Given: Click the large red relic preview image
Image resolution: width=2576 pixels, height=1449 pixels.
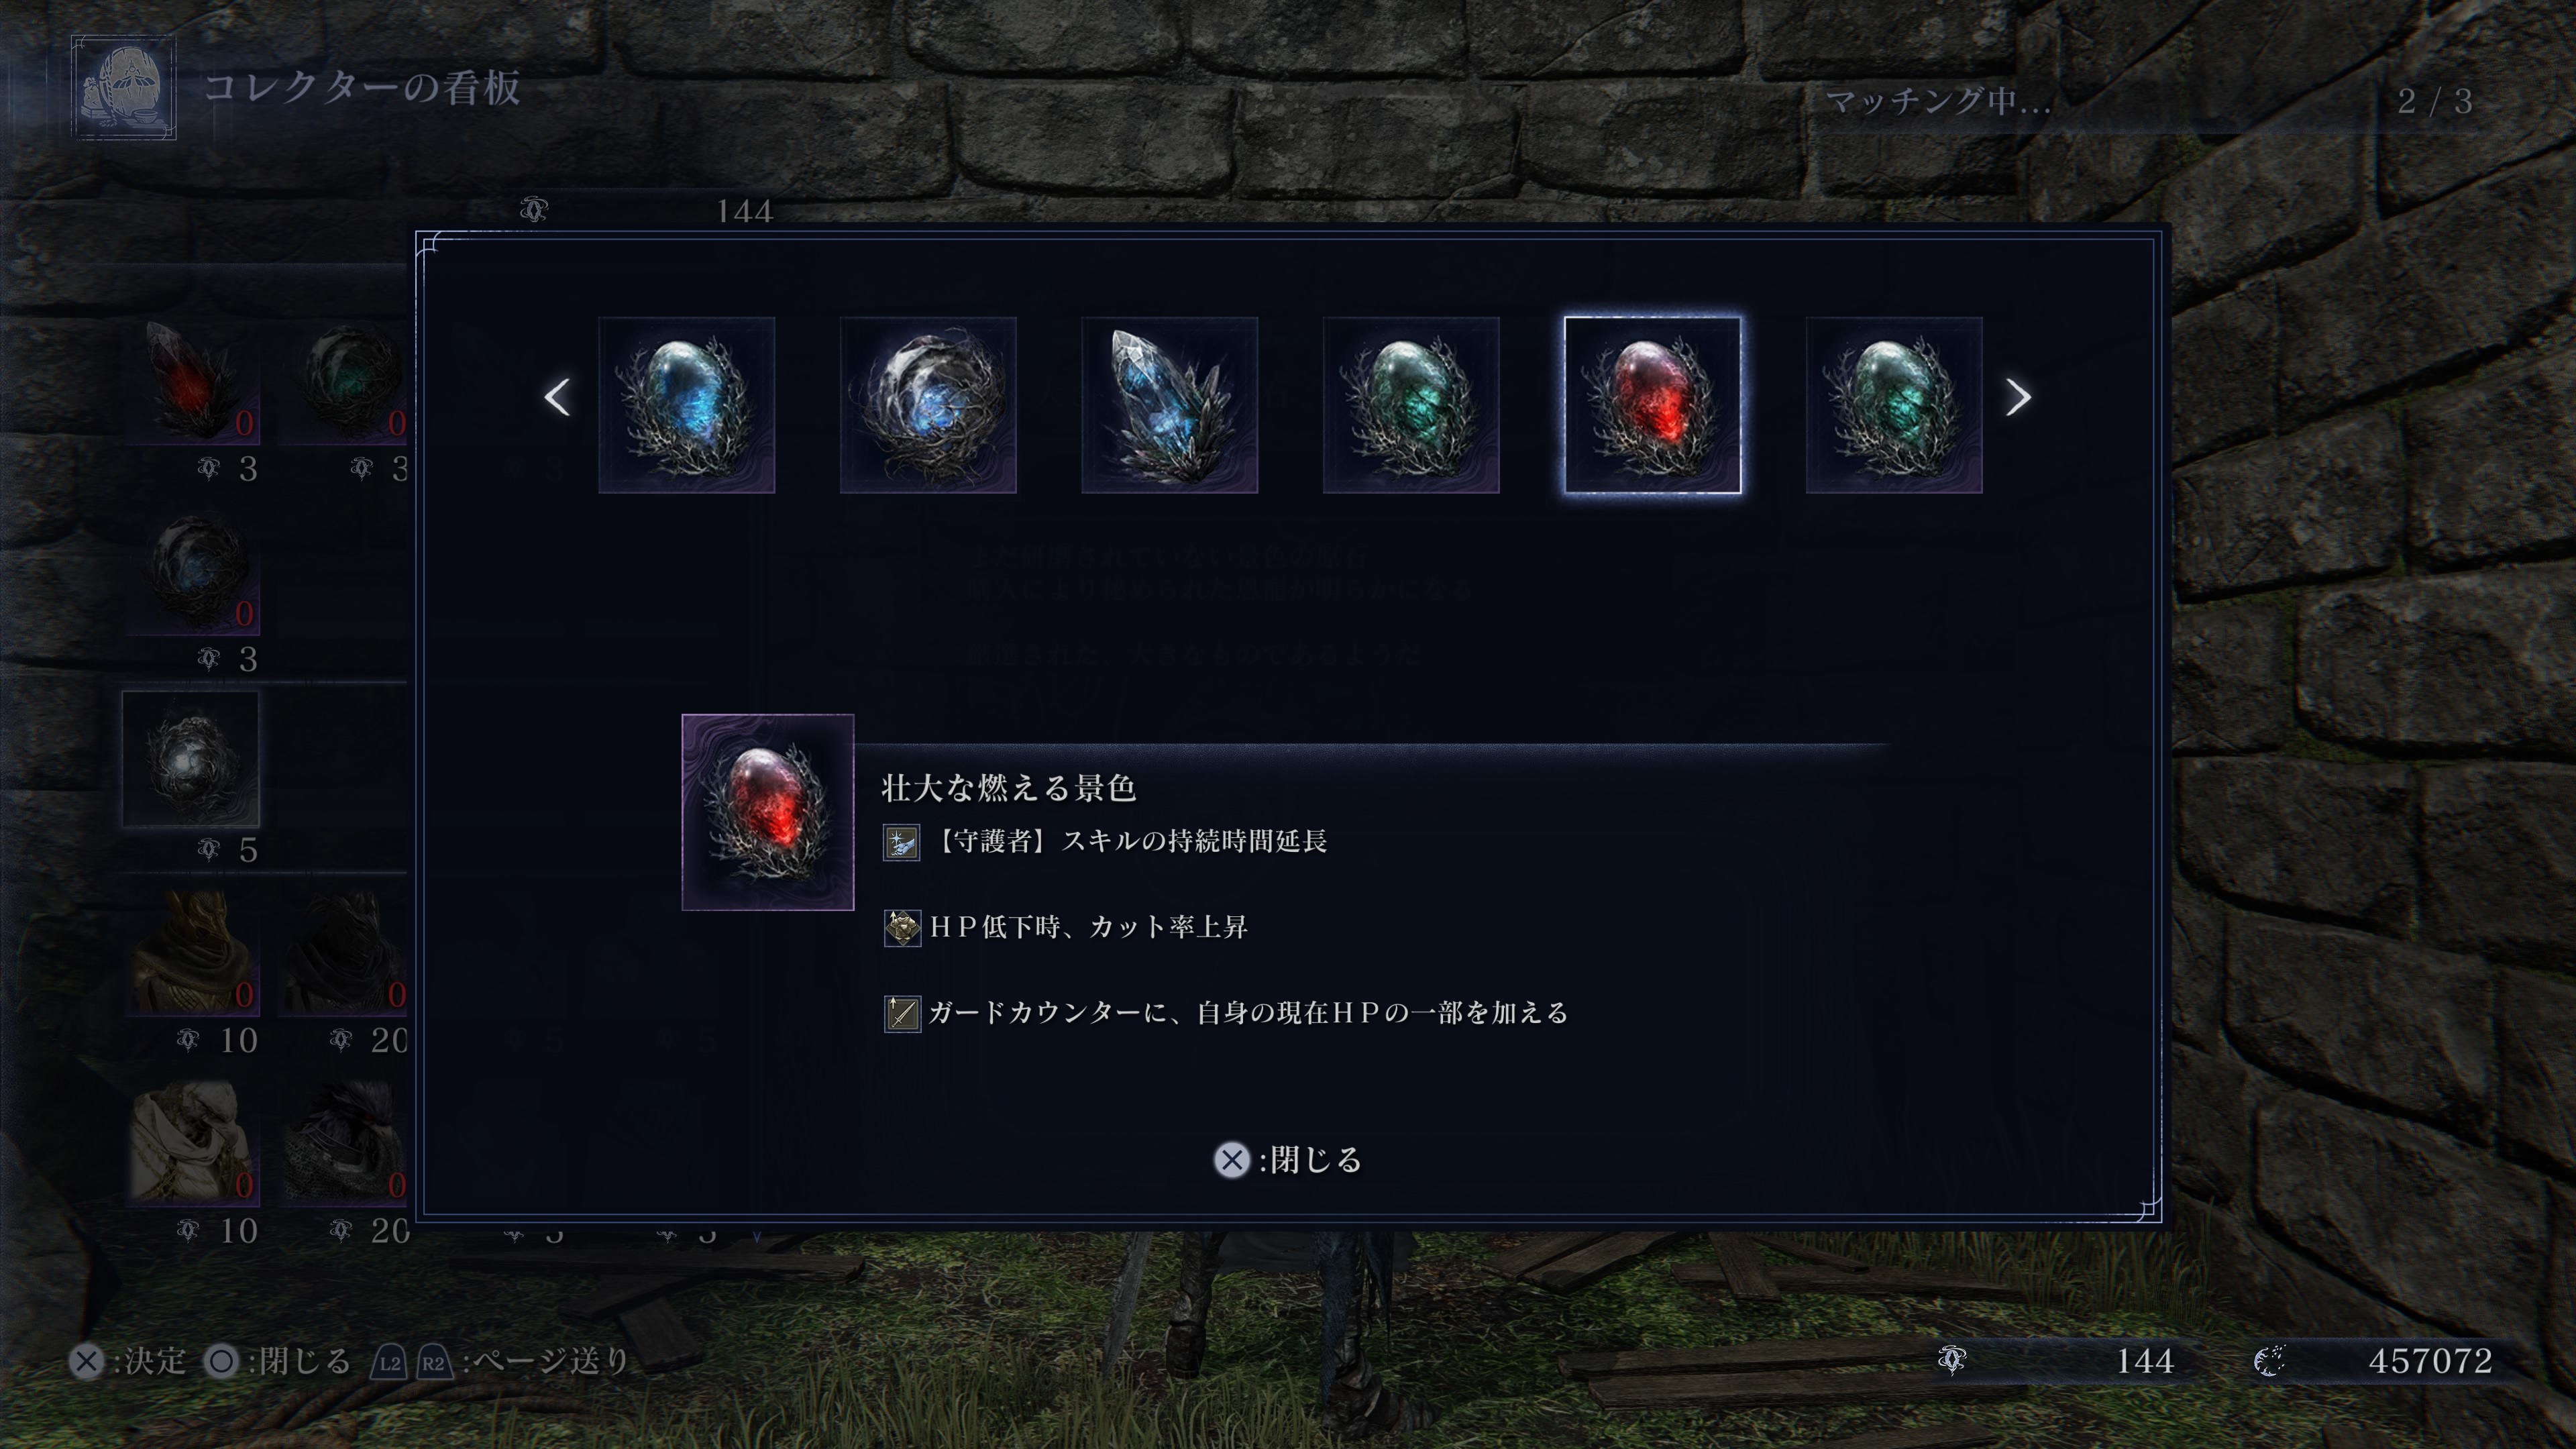Looking at the screenshot, I should point(768,812).
